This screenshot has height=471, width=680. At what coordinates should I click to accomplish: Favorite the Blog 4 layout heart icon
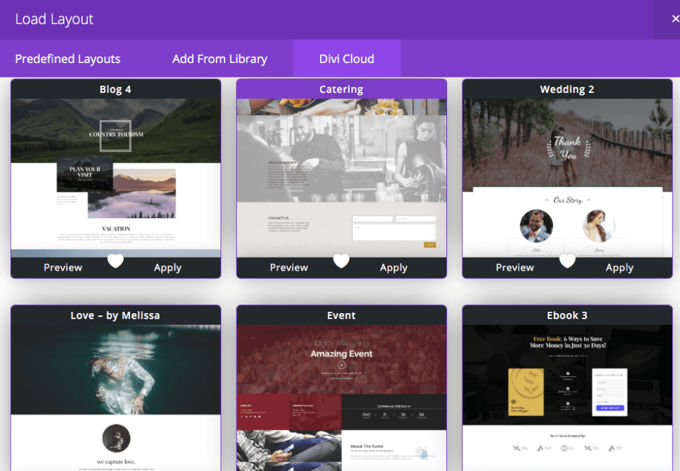click(115, 261)
